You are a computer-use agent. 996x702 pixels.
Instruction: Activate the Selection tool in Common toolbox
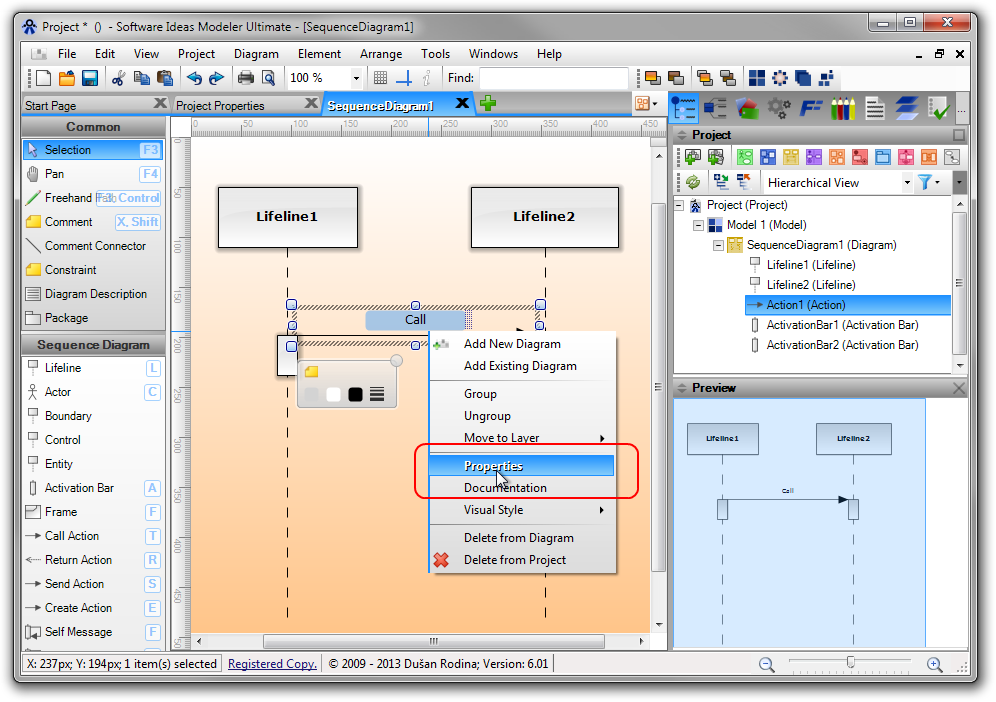(x=93, y=150)
